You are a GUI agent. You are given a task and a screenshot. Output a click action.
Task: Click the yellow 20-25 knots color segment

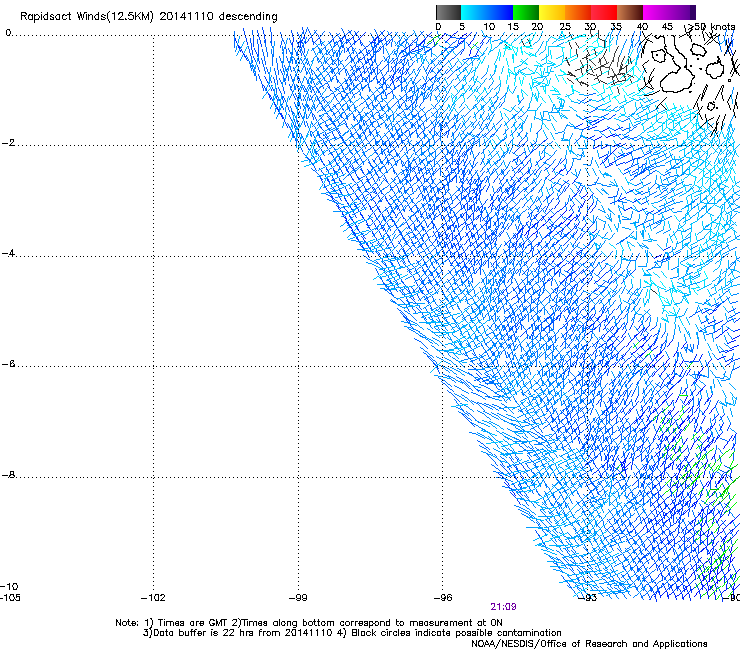(x=552, y=12)
